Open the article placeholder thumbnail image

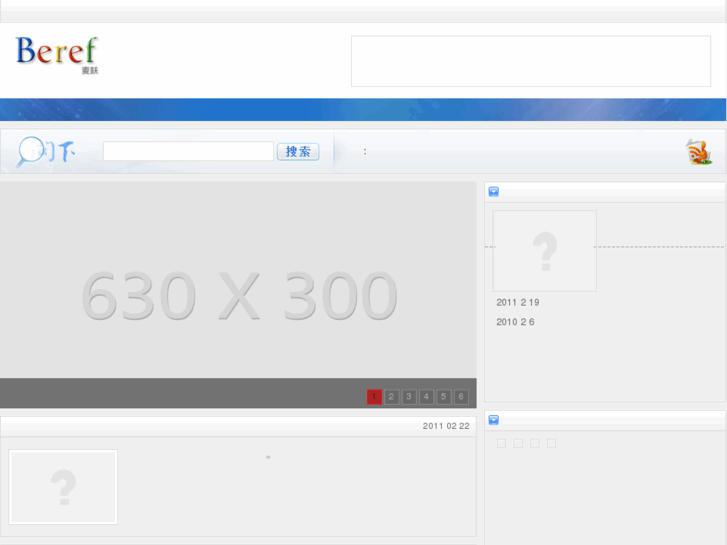[x=63, y=487]
